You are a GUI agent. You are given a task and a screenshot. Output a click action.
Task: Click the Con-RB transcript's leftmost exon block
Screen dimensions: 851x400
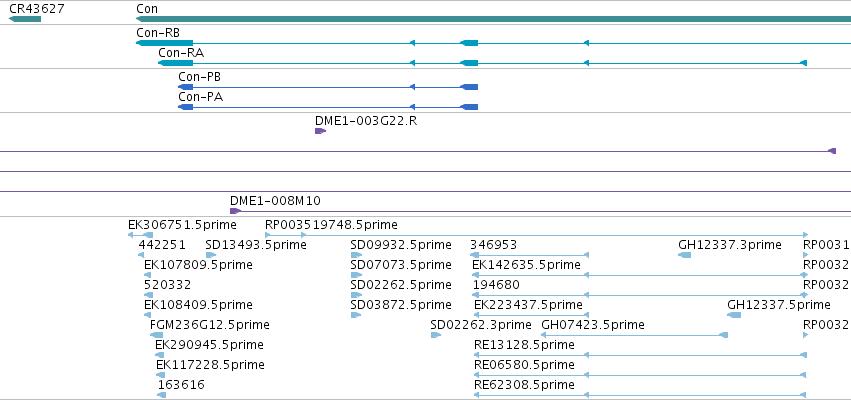tap(164, 43)
